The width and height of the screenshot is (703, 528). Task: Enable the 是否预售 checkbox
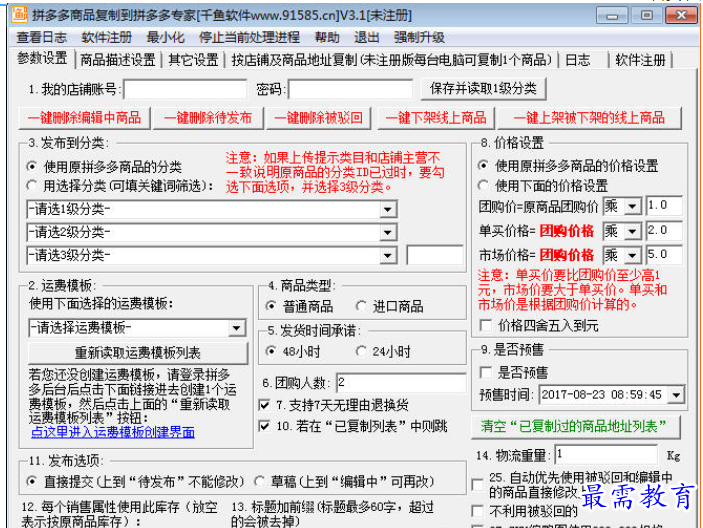(x=486, y=372)
